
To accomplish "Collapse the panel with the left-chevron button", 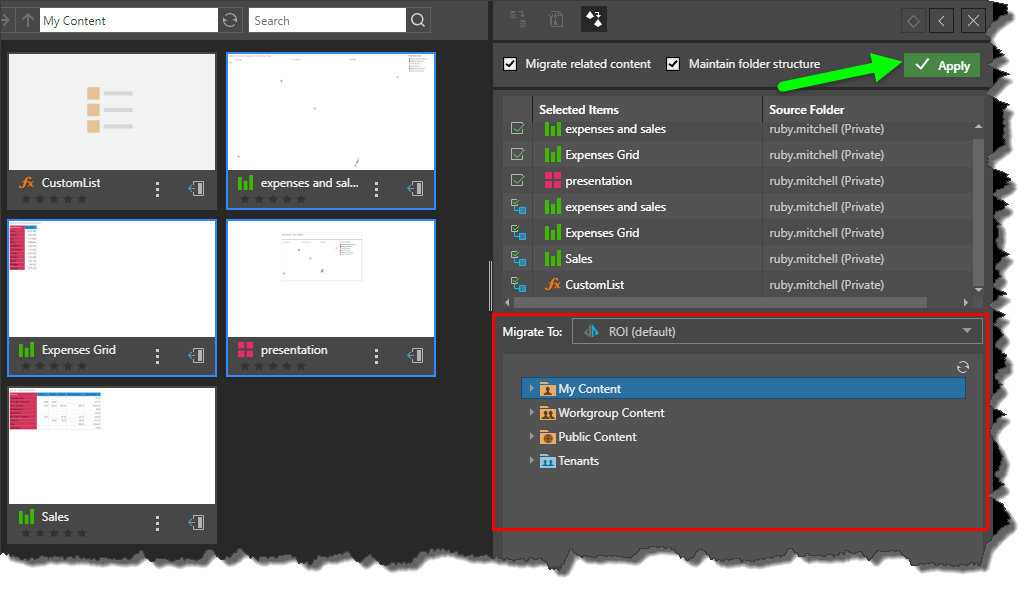I will (x=941, y=20).
